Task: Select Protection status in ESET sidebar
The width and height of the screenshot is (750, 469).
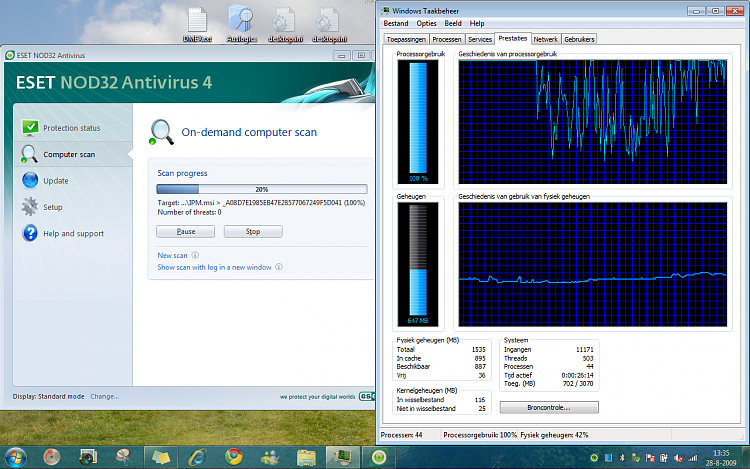Action: (73, 128)
